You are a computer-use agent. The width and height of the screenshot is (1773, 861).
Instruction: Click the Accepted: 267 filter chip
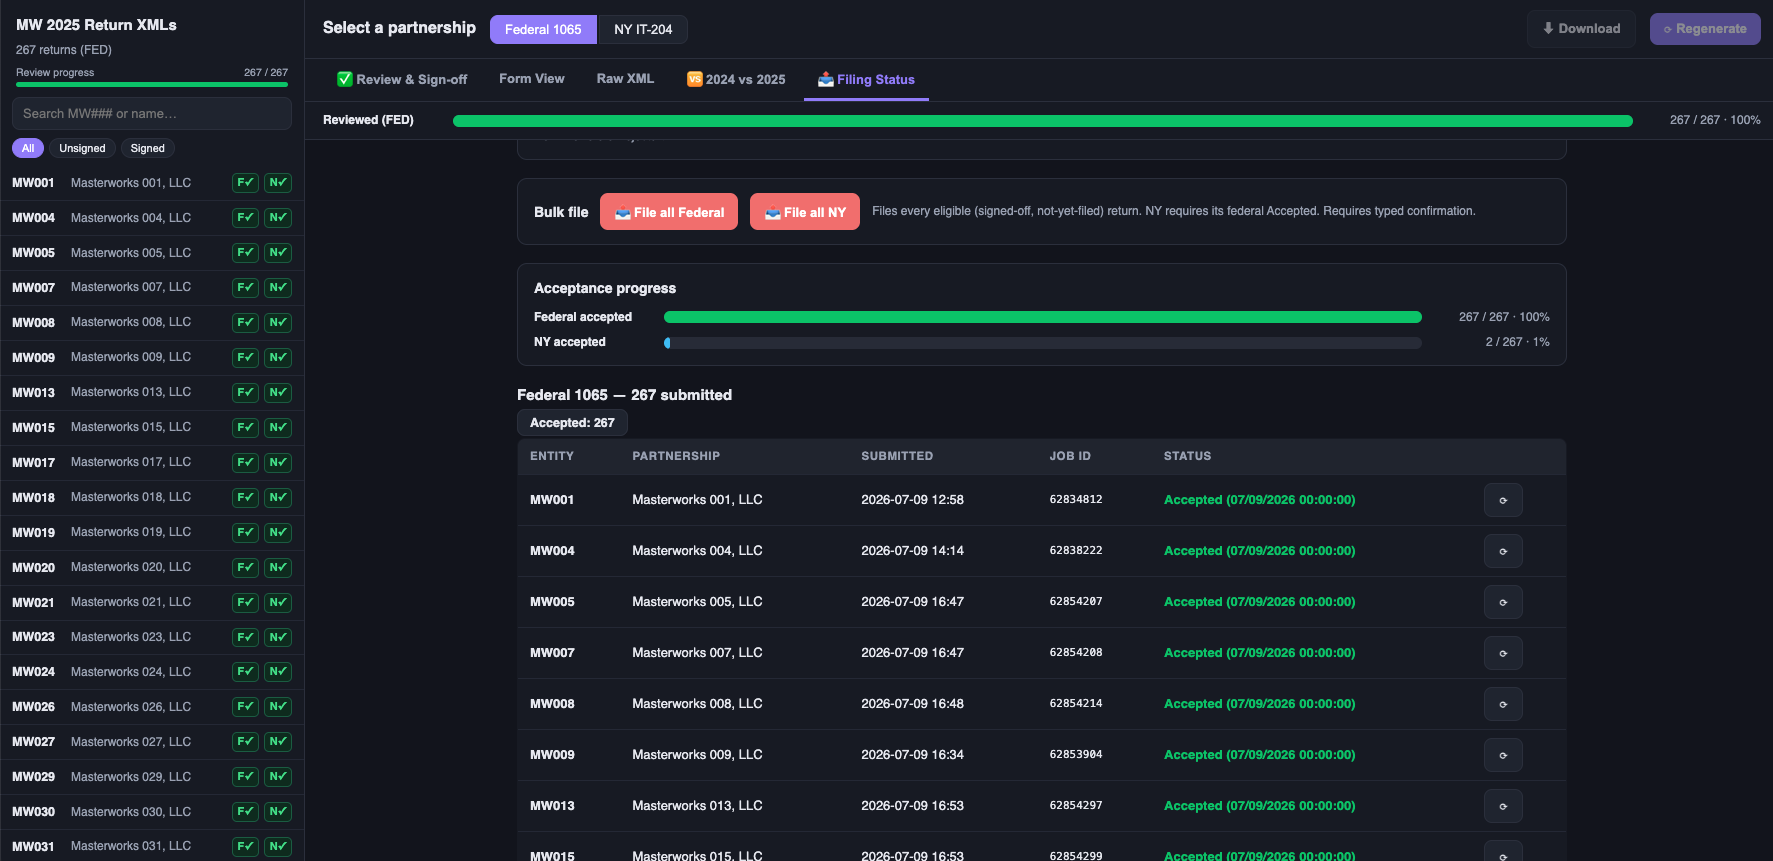[x=572, y=423]
